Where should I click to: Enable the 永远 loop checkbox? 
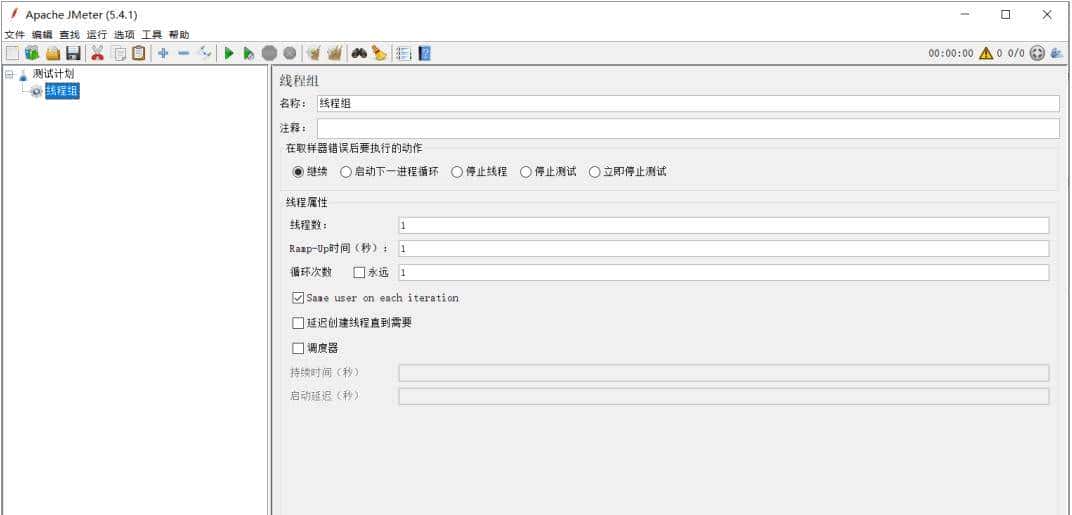coord(360,272)
